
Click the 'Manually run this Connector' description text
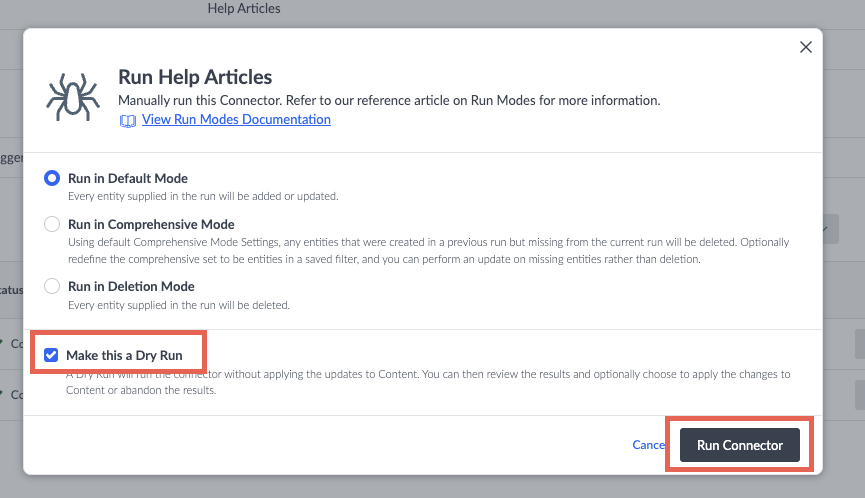point(389,100)
